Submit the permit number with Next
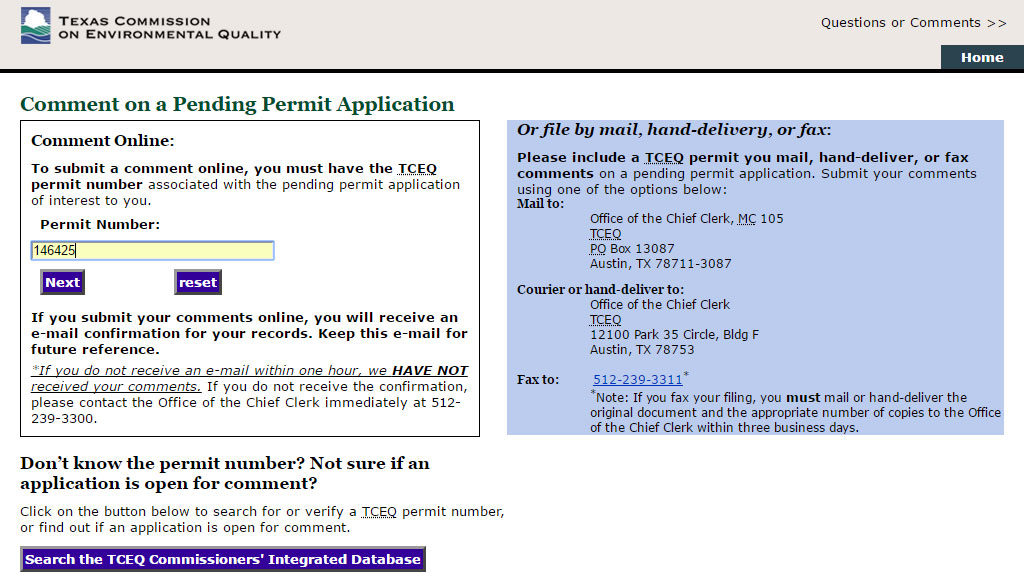 63,282
